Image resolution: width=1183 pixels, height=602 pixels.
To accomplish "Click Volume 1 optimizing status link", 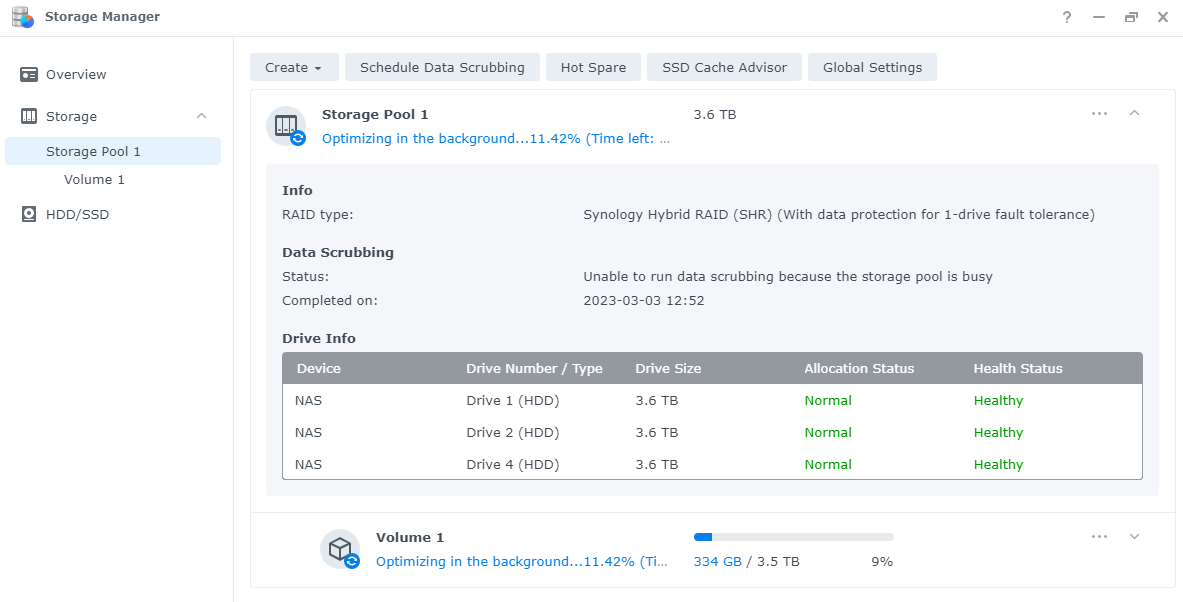I will [521, 561].
